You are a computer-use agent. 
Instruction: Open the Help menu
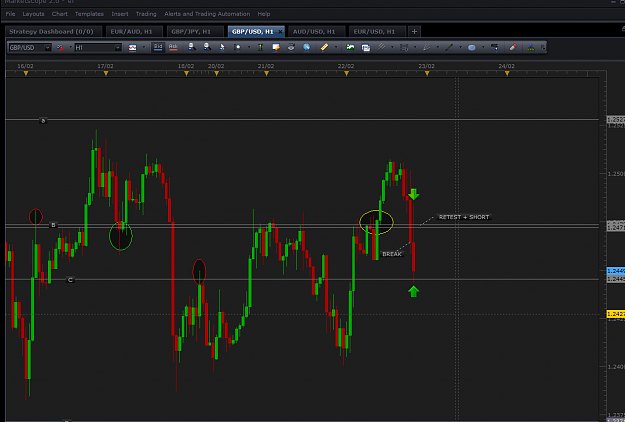click(x=264, y=14)
